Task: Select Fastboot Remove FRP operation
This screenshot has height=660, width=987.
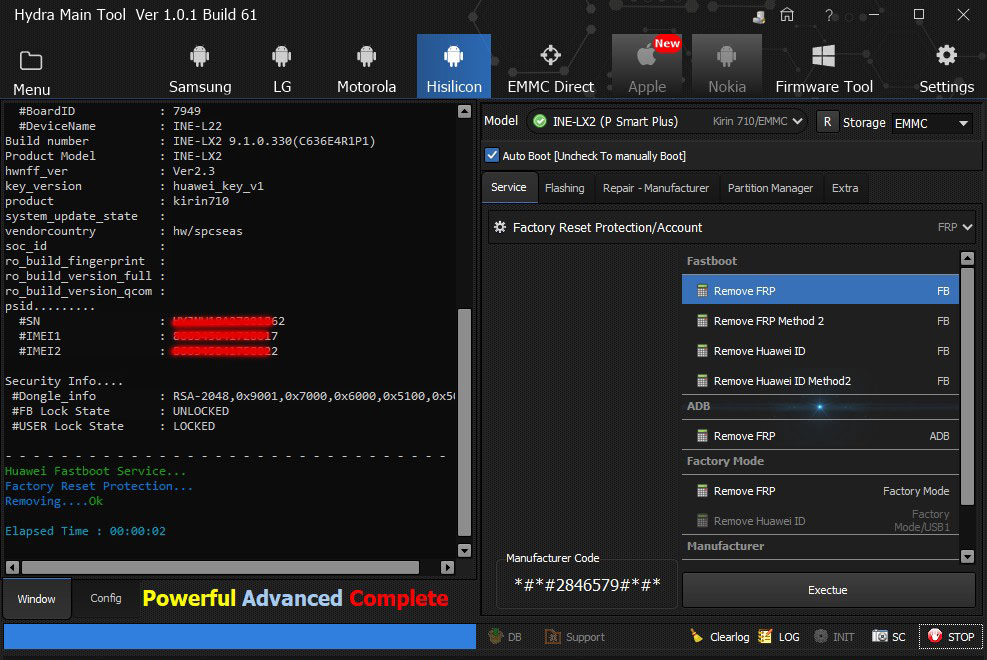Action: [x=820, y=291]
